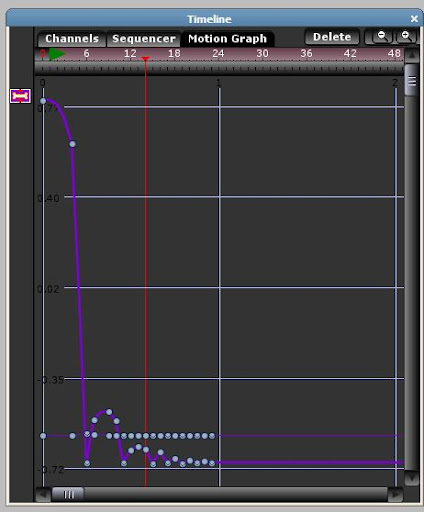
Task: Click the green play arrow on ruler
Action: [57, 54]
